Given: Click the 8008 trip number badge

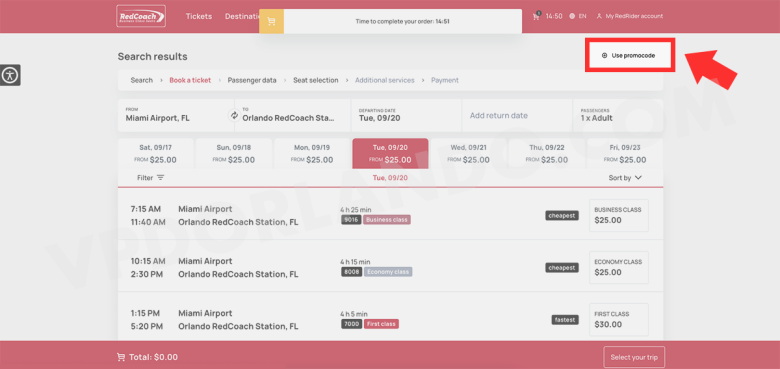Looking at the screenshot, I should coord(351,272).
